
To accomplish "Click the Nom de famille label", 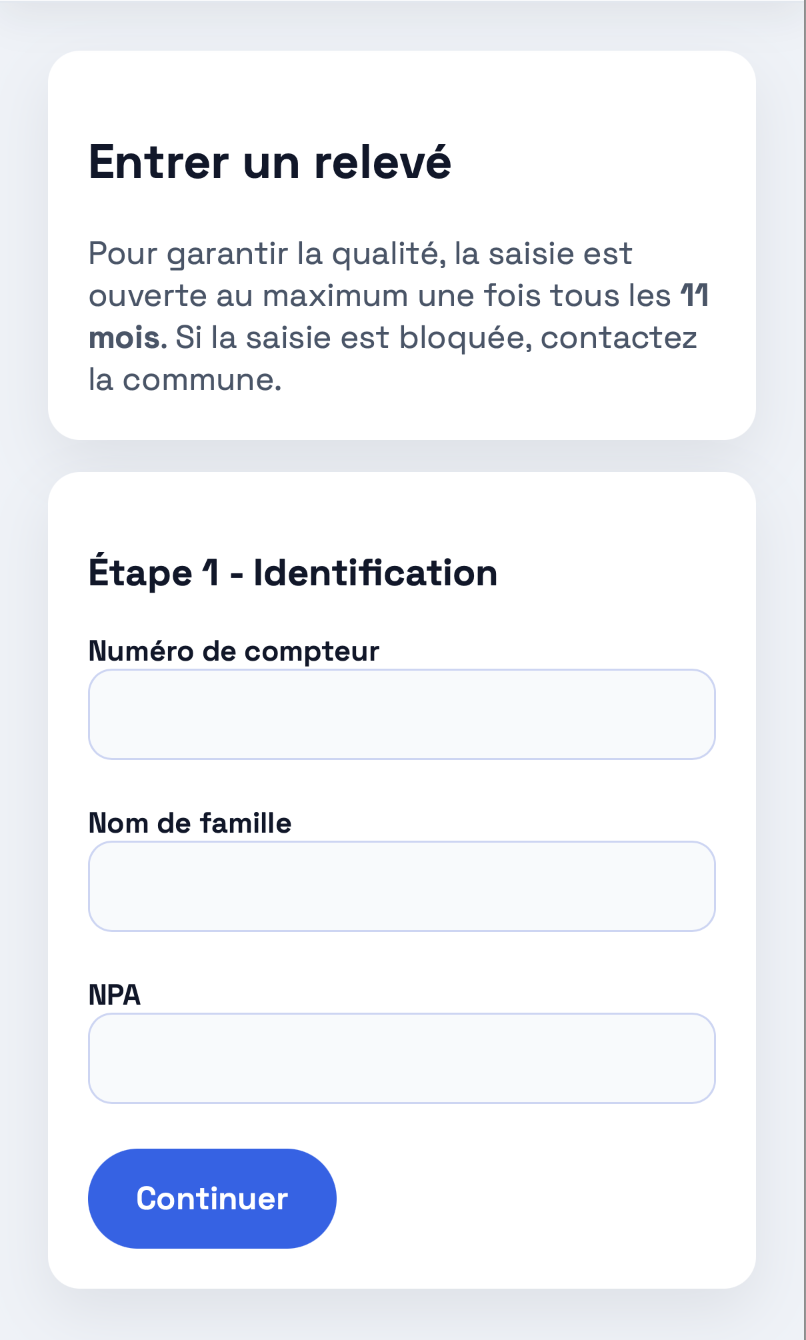I will click(x=189, y=823).
